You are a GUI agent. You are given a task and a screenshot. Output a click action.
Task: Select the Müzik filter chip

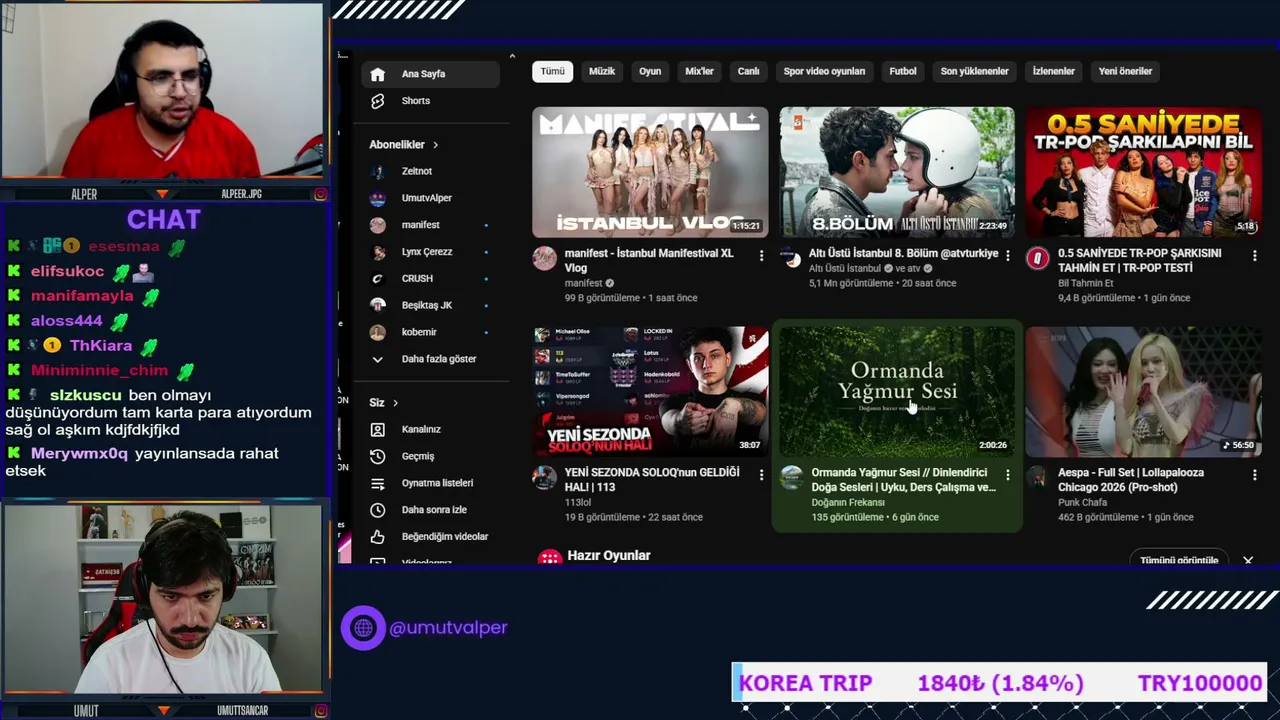[602, 71]
